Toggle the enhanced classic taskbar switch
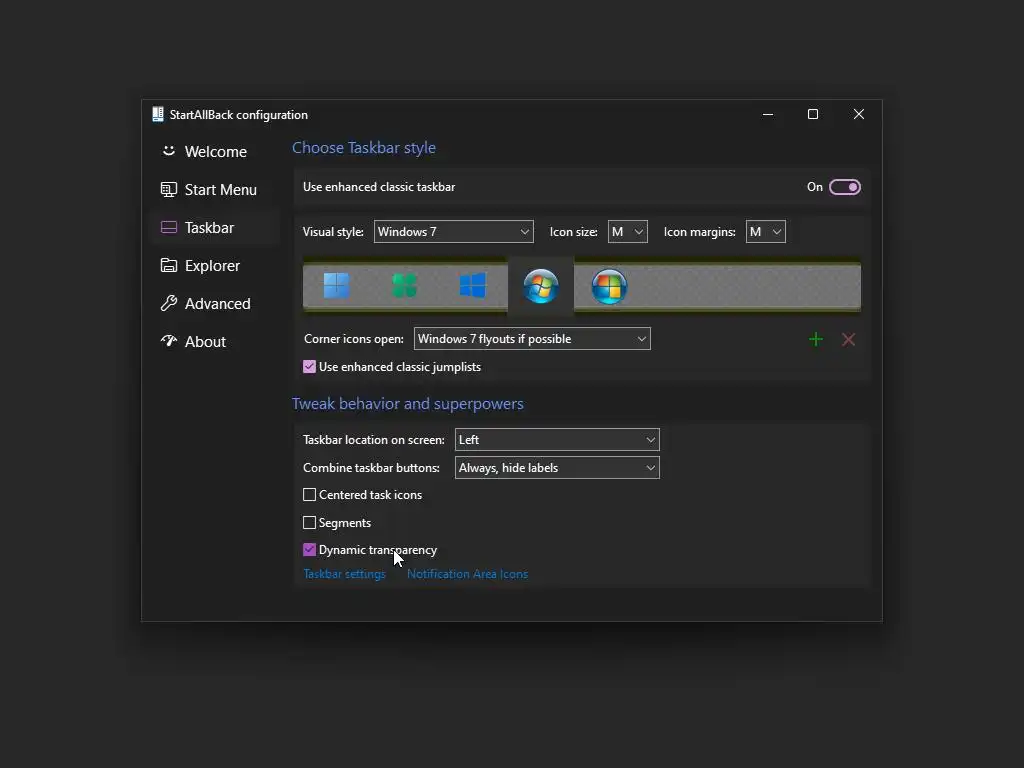Viewport: 1024px width, 768px height. point(844,187)
